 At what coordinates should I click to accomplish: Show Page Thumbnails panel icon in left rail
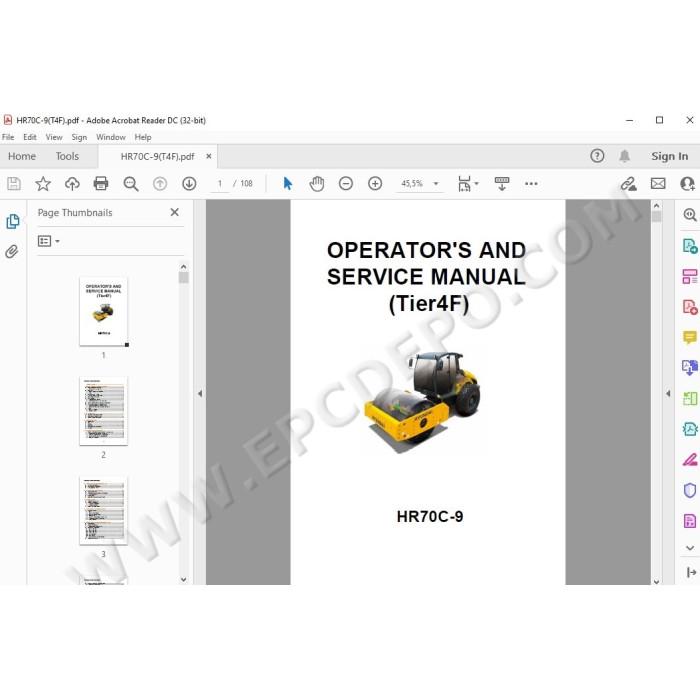(x=12, y=221)
